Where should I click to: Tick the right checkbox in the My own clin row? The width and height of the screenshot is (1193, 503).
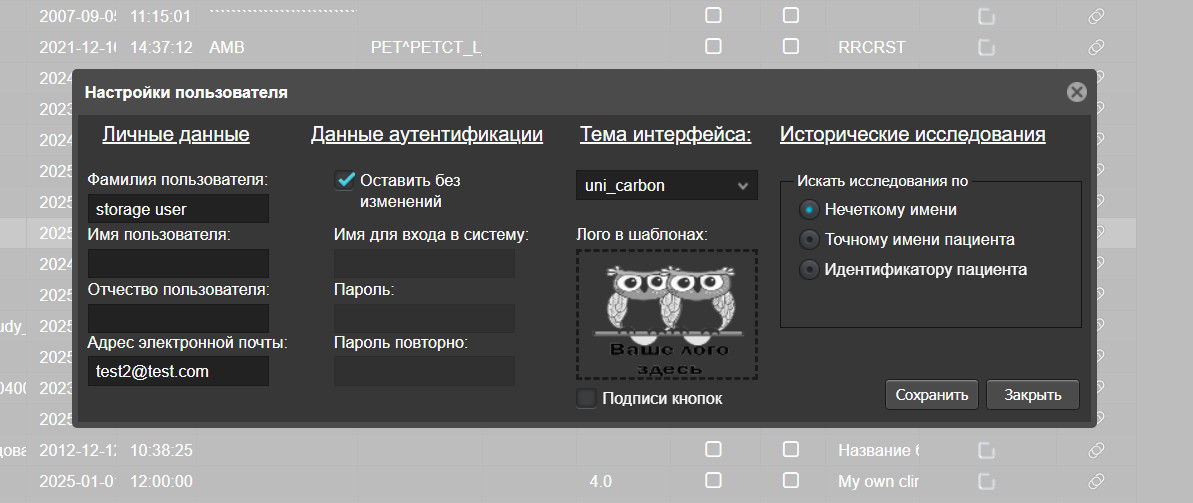791,481
